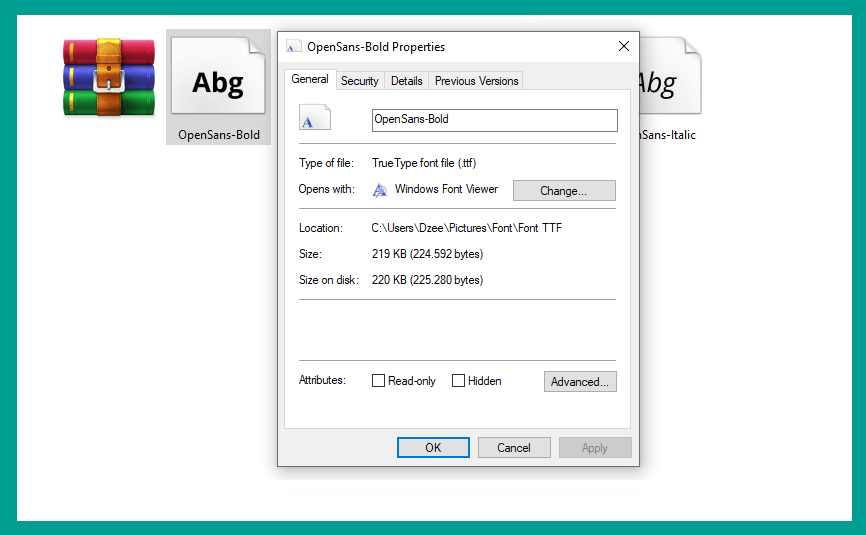The image size is (866, 535).
Task: Switch to the Security tab
Action: coord(360,81)
